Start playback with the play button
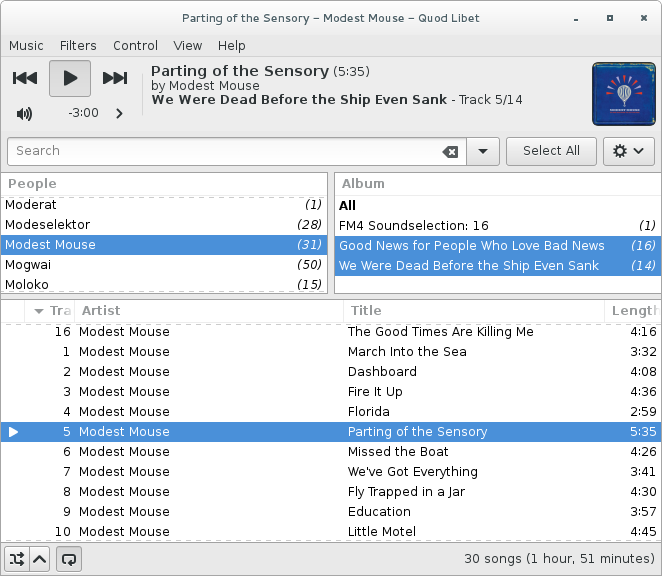The height and width of the screenshot is (576, 662). (x=70, y=79)
